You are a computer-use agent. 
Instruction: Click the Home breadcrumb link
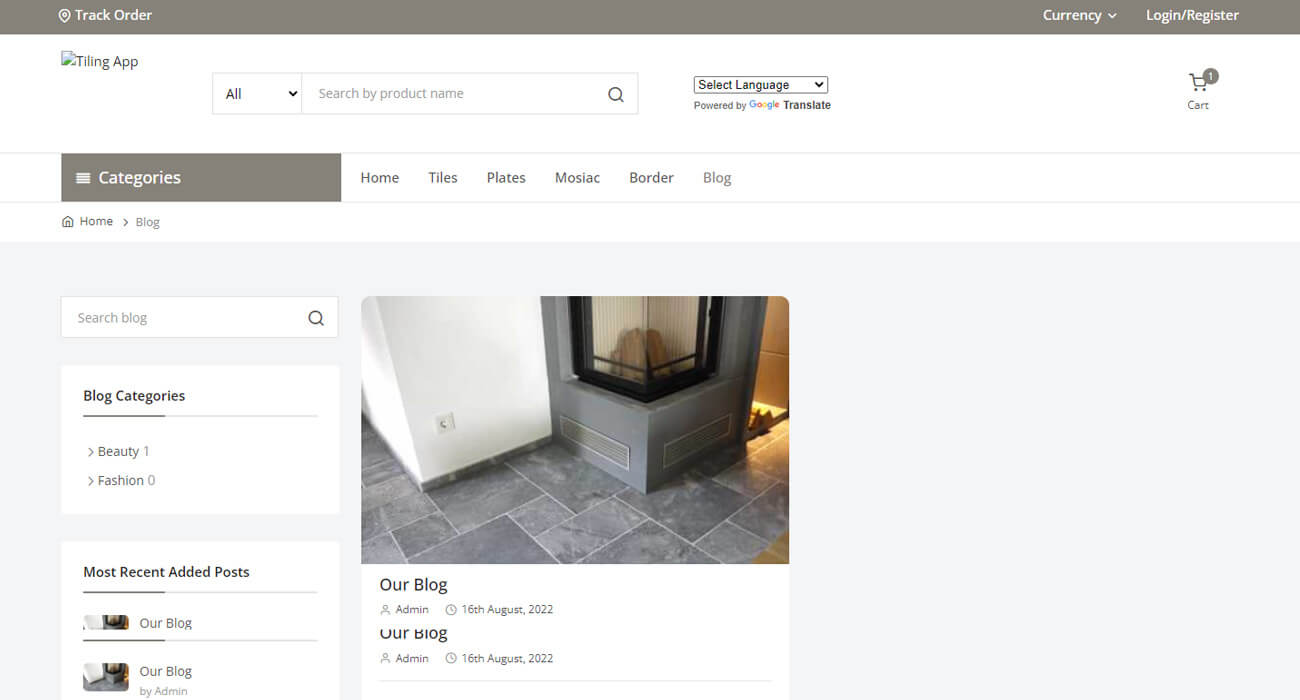tap(96, 222)
